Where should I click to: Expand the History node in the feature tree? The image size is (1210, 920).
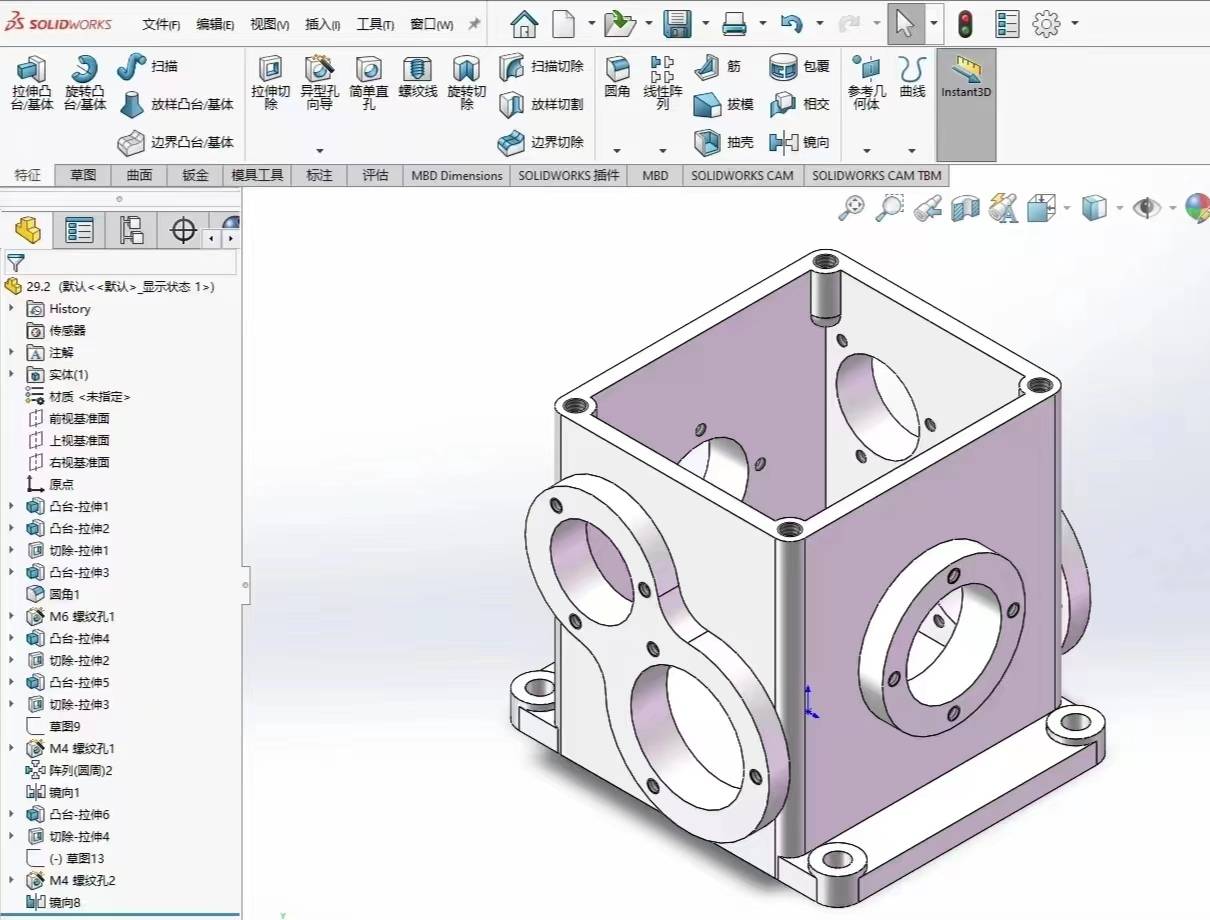click(12, 308)
